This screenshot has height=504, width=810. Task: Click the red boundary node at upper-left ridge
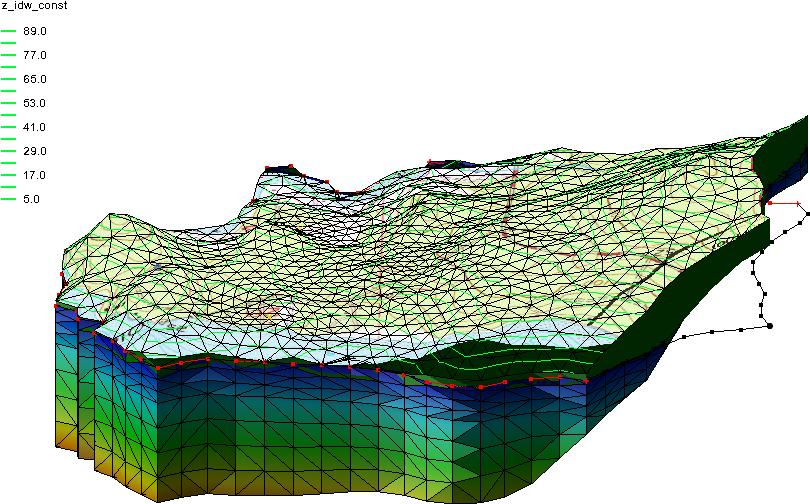point(267,167)
